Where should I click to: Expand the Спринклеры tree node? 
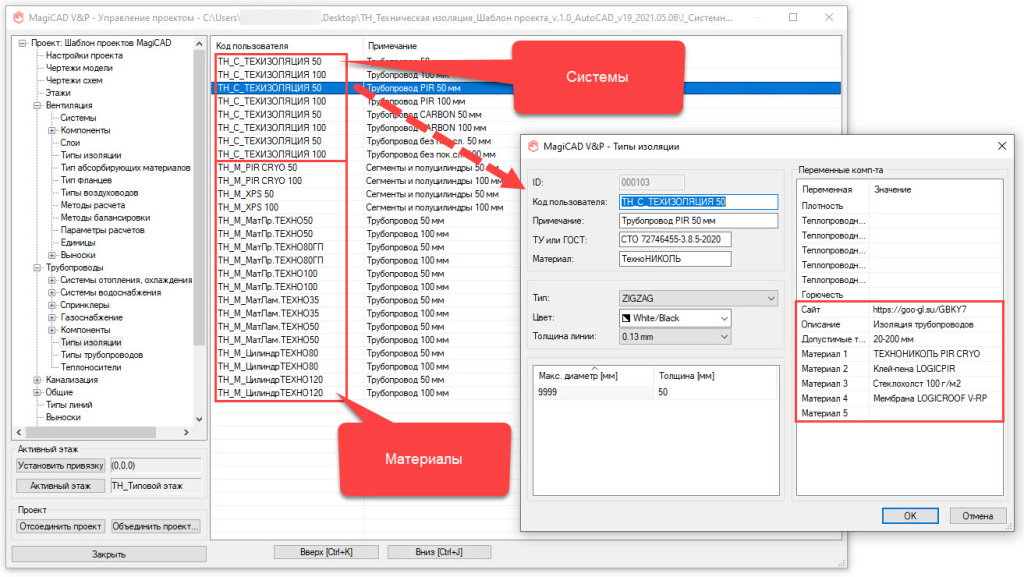click(51, 305)
